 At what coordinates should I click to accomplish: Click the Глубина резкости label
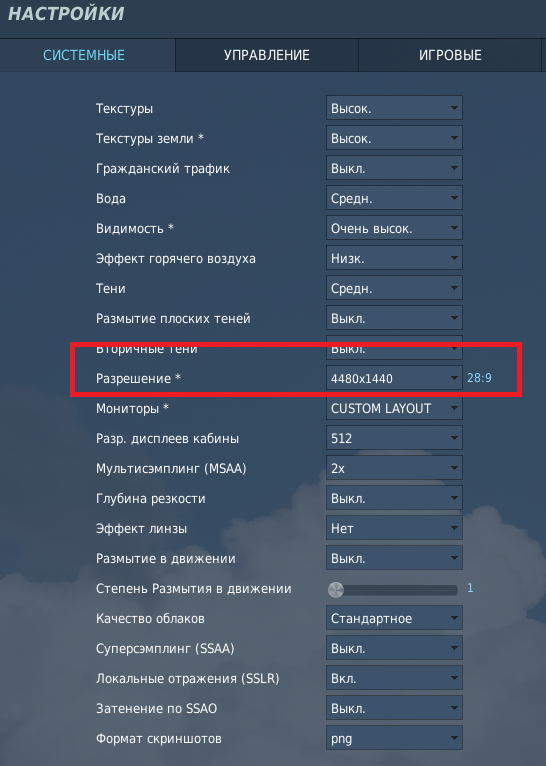pos(150,499)
